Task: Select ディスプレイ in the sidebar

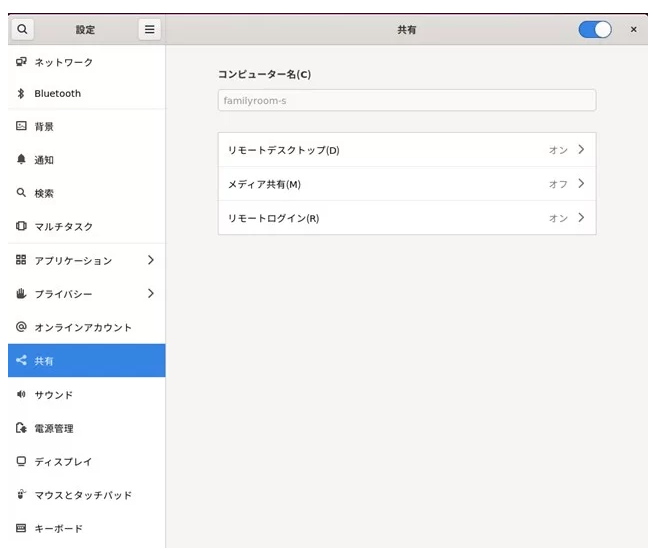Action: [x=87, y=461]
